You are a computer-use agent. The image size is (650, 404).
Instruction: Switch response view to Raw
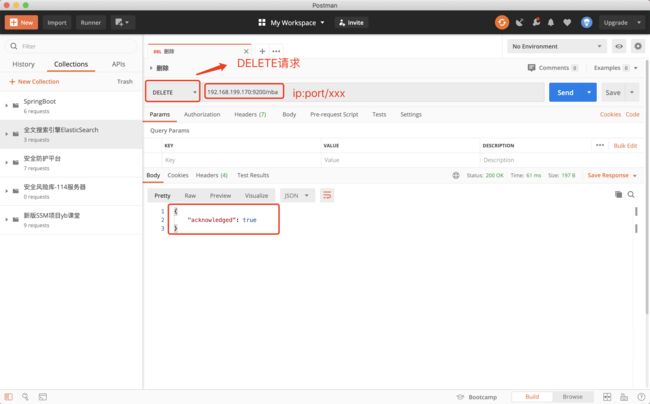click(190, 196)
